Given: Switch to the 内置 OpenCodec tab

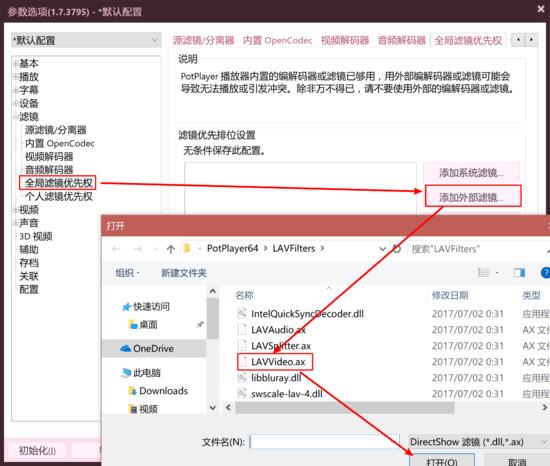Looking at the screenshot, I should pyautogui.click(x=277, y=40).
